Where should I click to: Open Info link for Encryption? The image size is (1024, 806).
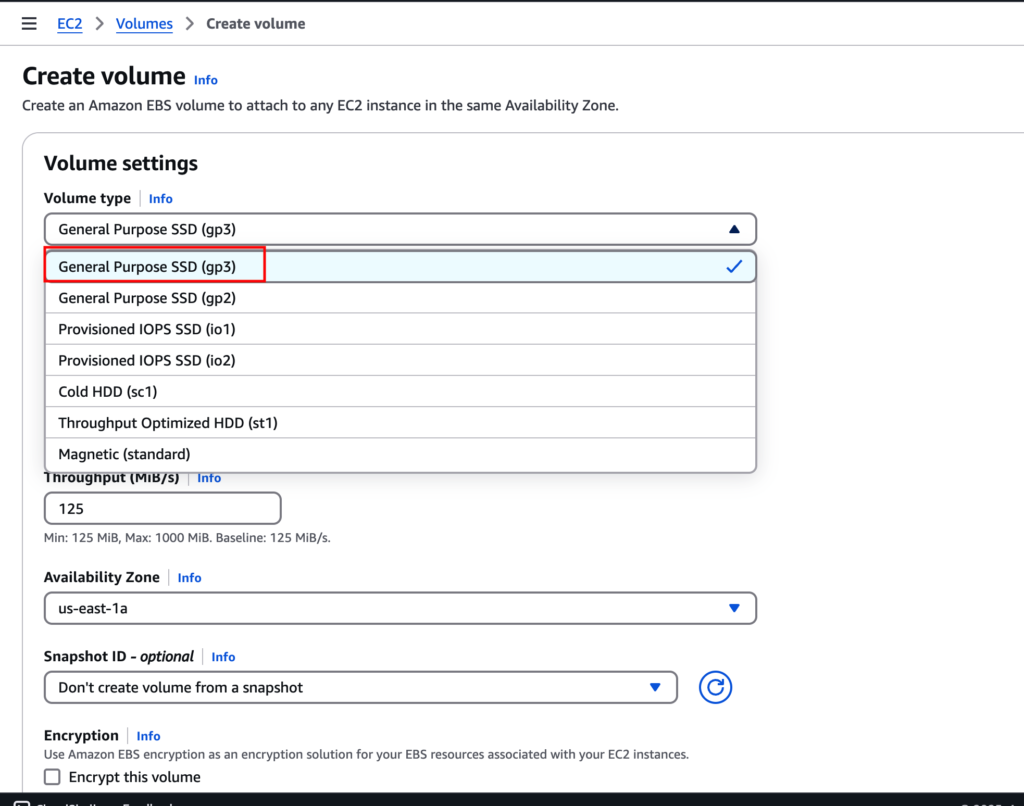tap(148, 735)
